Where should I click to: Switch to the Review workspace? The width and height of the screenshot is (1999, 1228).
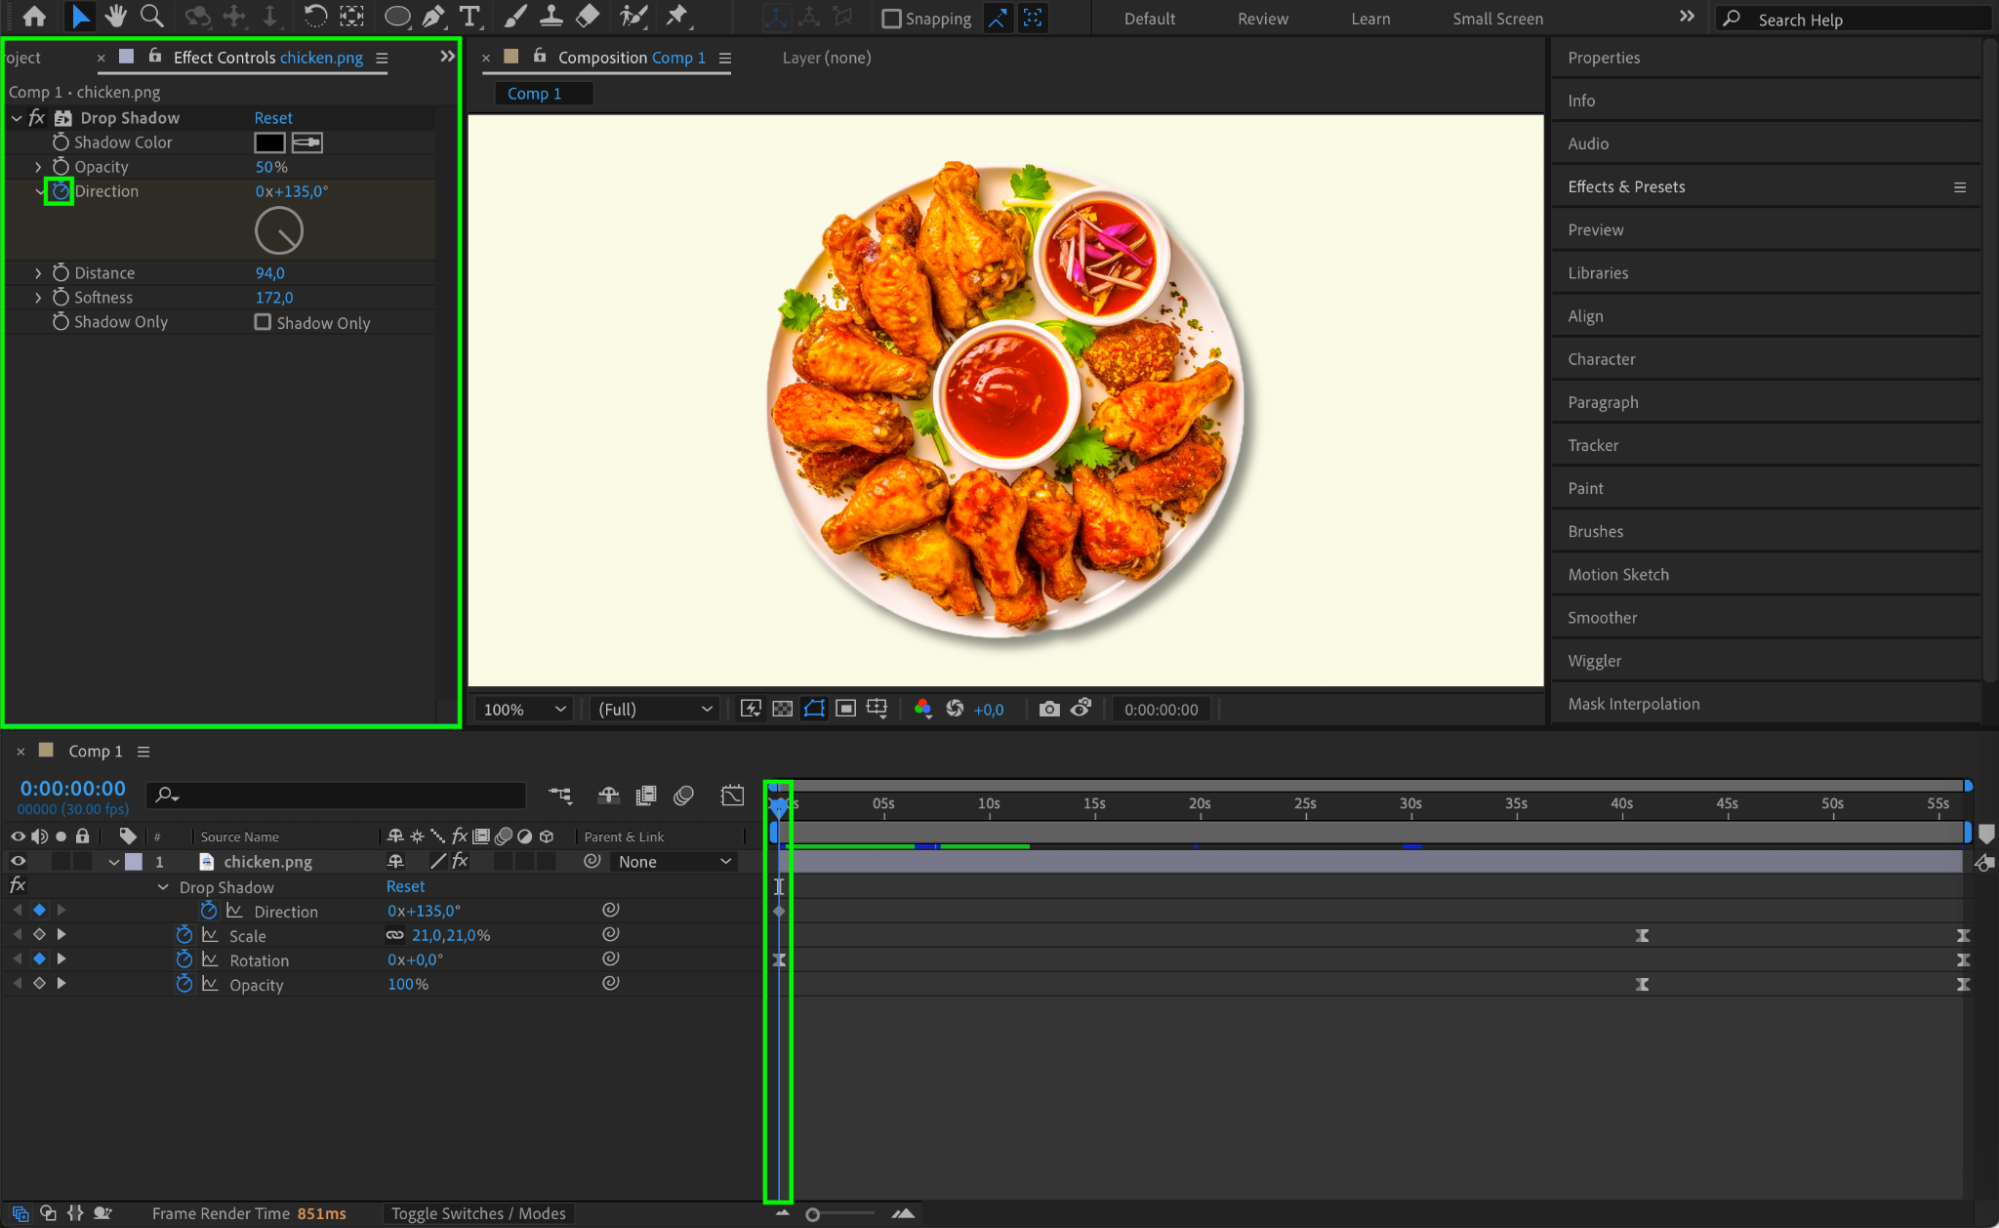point(1262,18)
